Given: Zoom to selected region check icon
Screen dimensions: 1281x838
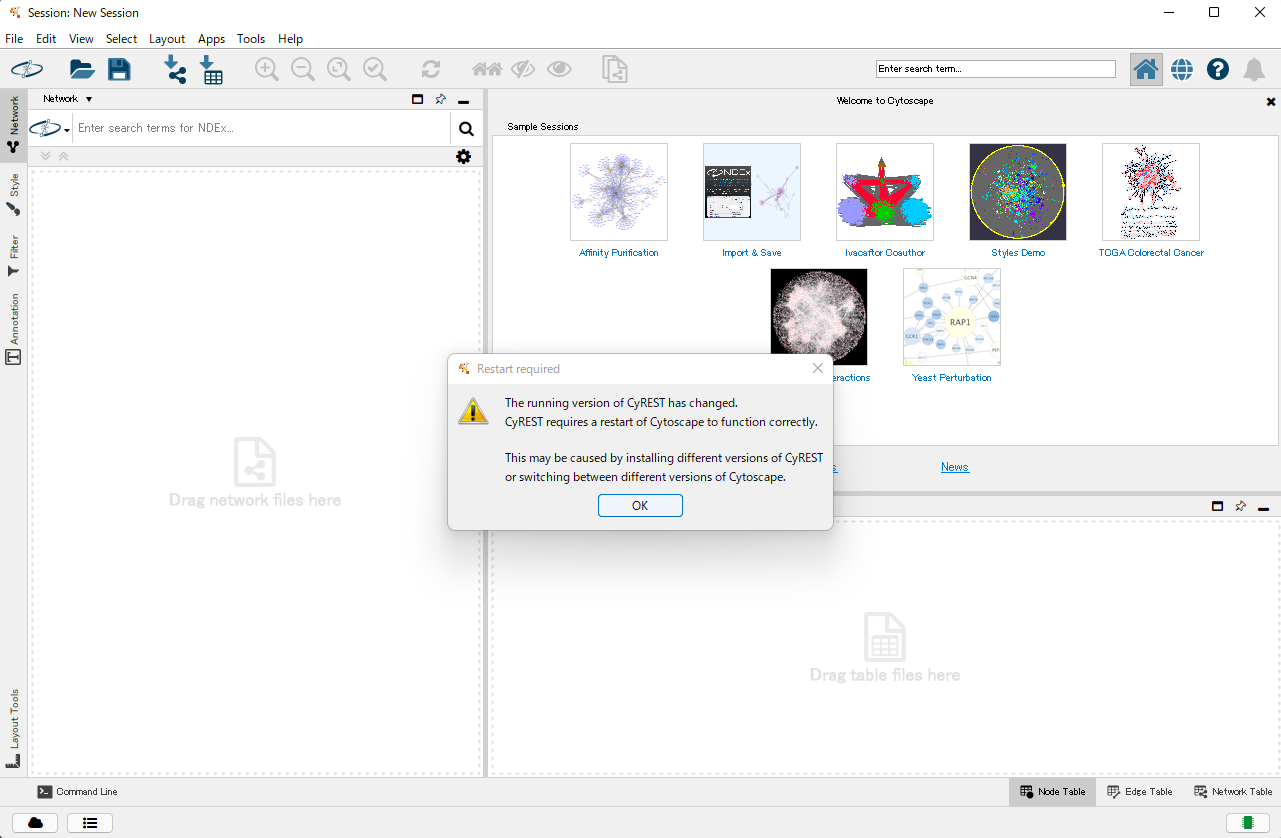Looking at the screenshot, I should pos(375,69).
